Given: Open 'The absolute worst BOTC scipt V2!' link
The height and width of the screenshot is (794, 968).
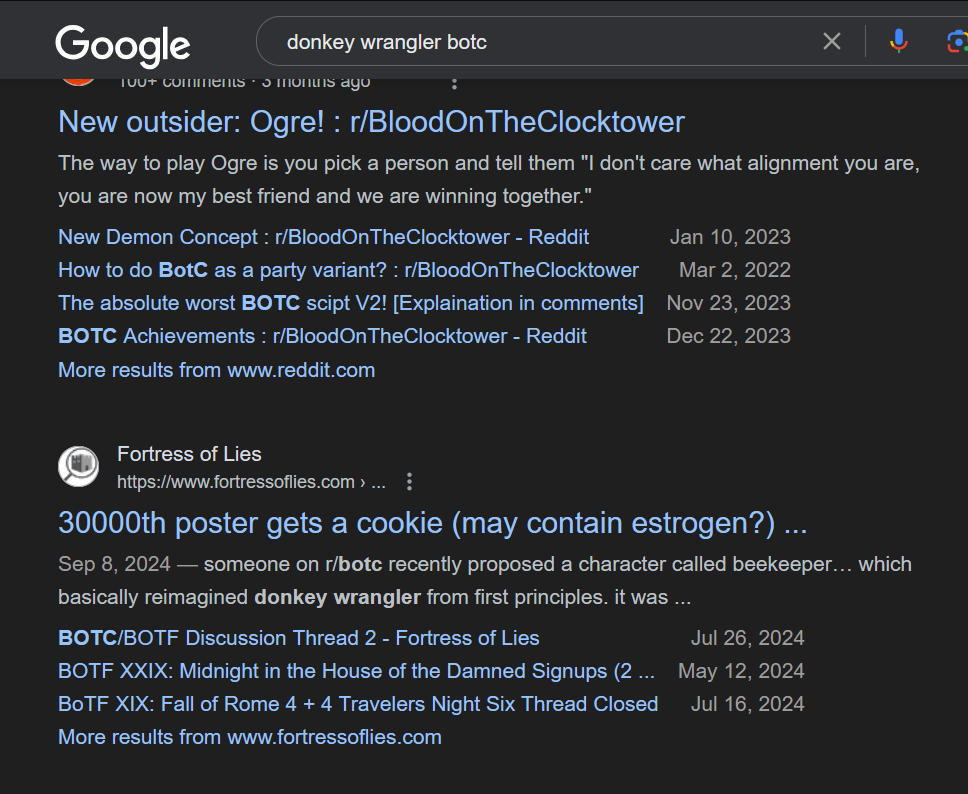Looking at the screenshot, I should pyautogui.click(x=351, y=303).
